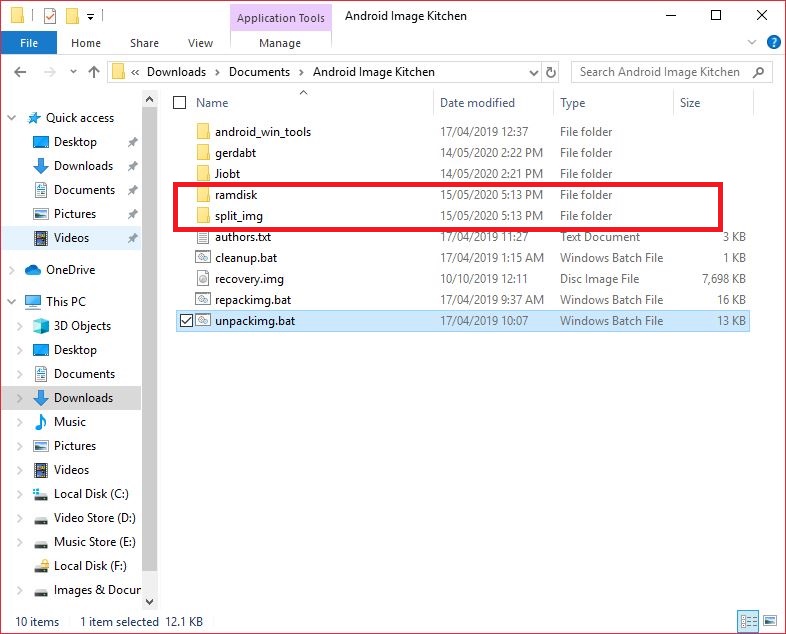
Task: Click Documents in the address breadcrumb
Action: (259, 72)
